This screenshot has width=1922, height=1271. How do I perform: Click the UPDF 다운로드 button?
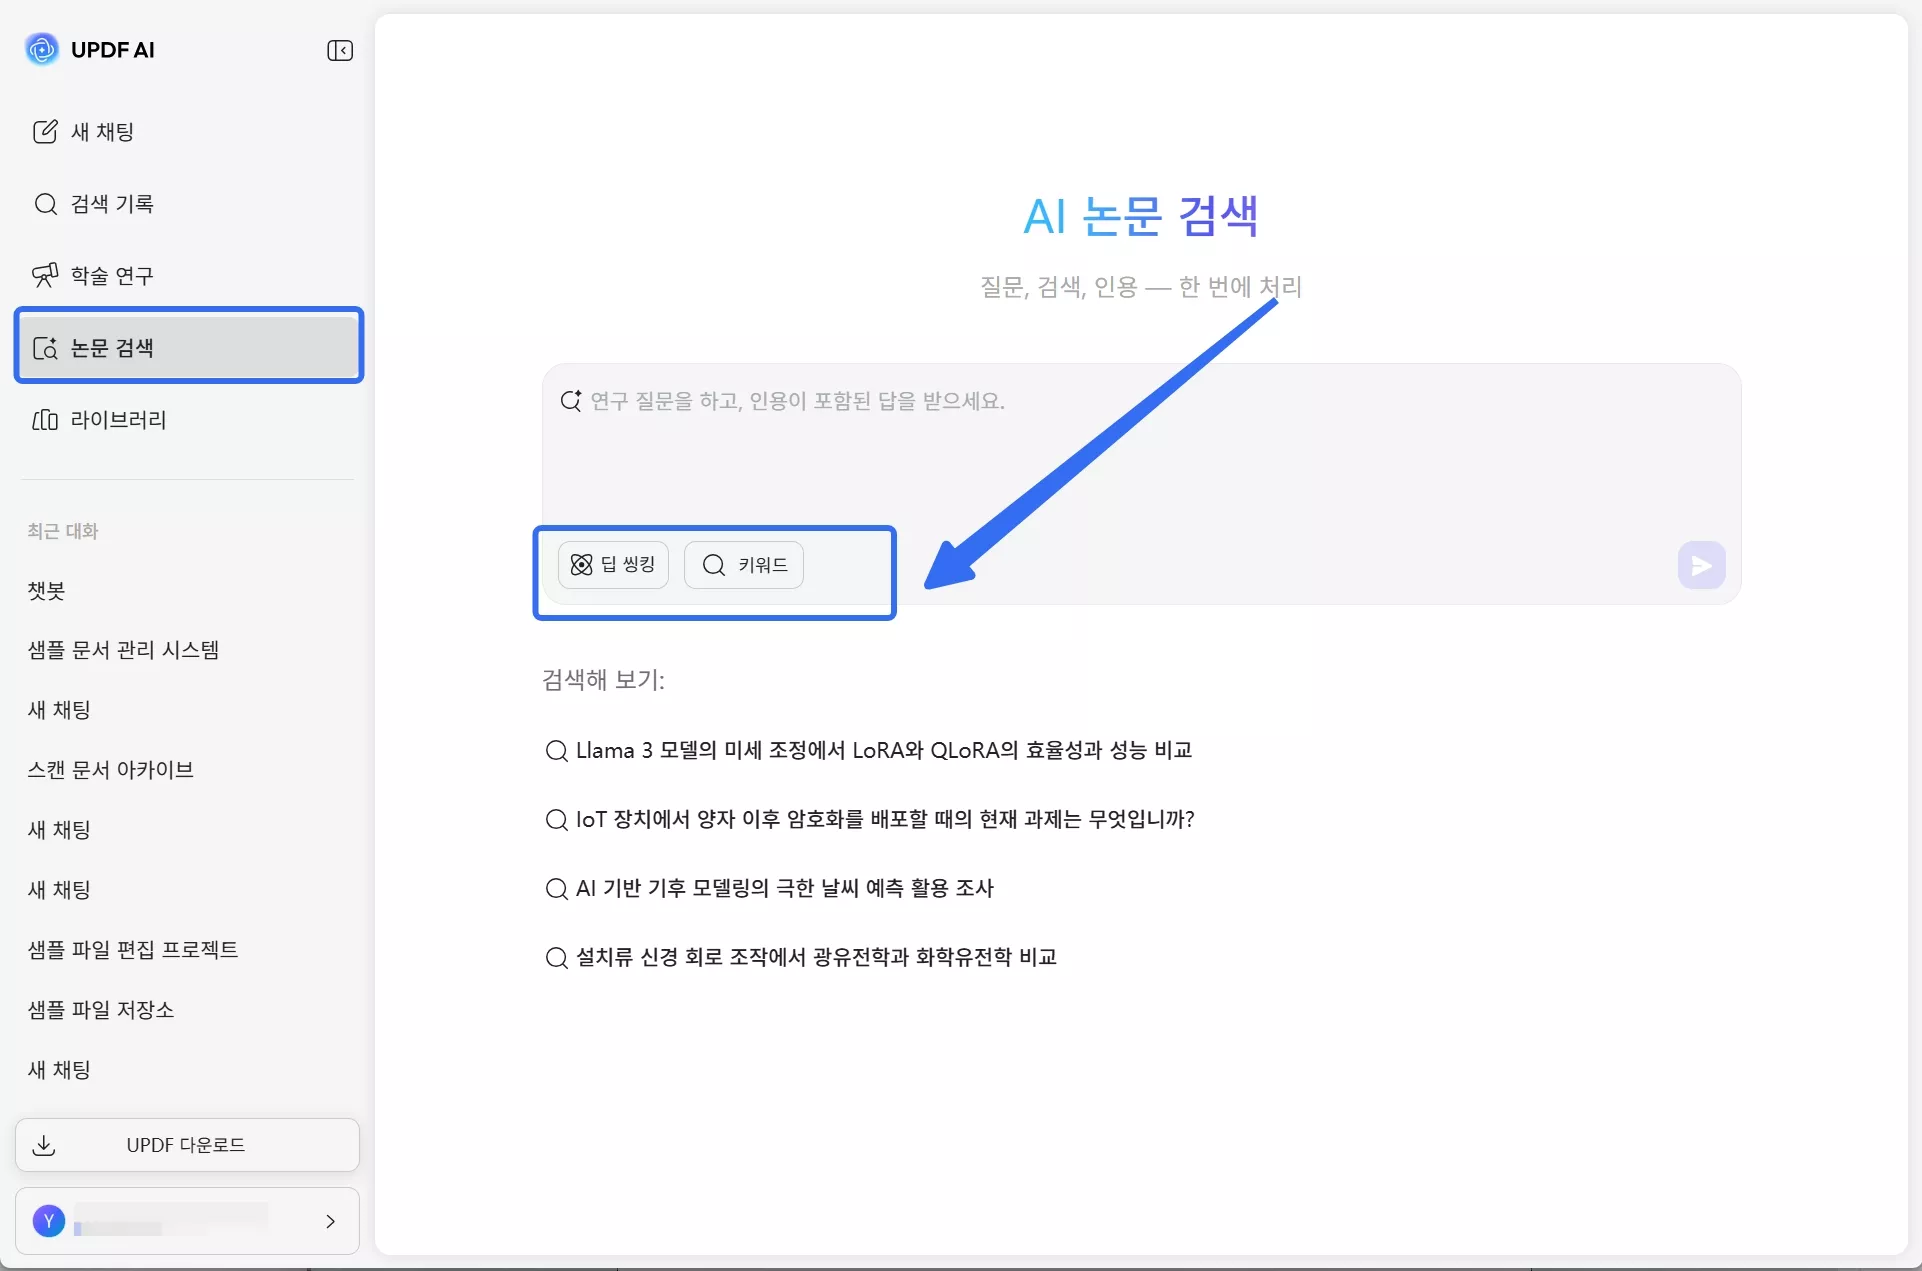187,1145
